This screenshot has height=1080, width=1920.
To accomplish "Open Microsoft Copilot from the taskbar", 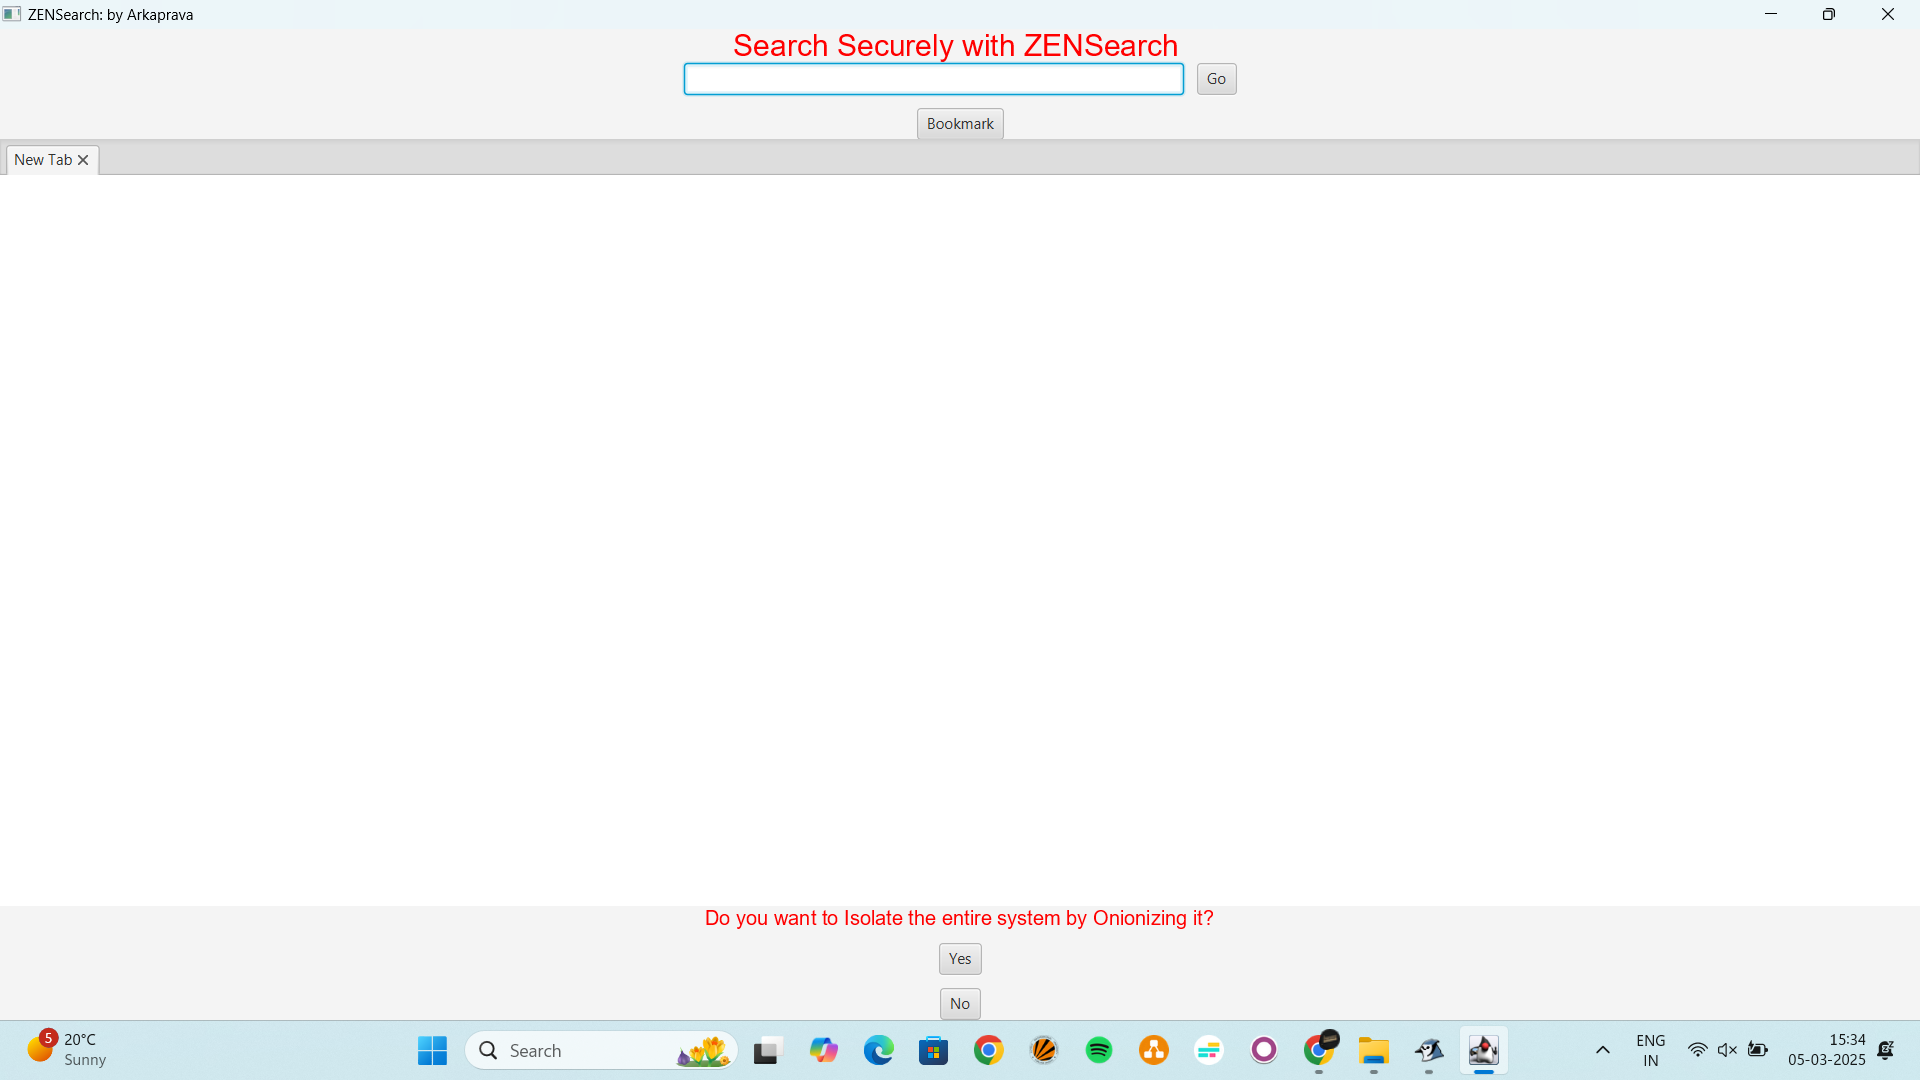I will (823, 1050).
